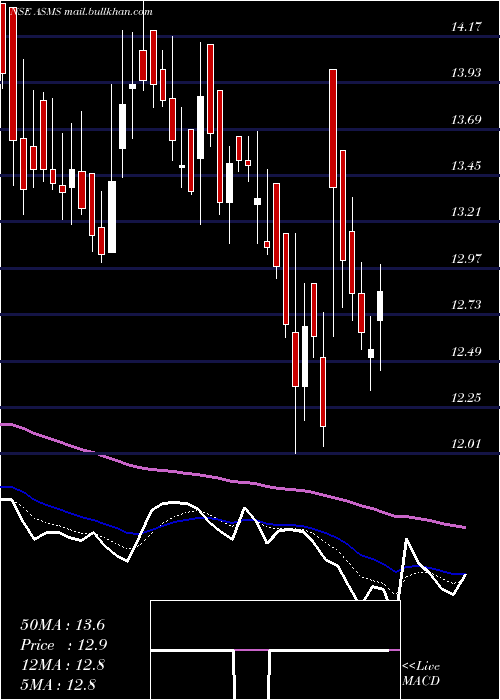Click the 14.17 price axis label

466,27
